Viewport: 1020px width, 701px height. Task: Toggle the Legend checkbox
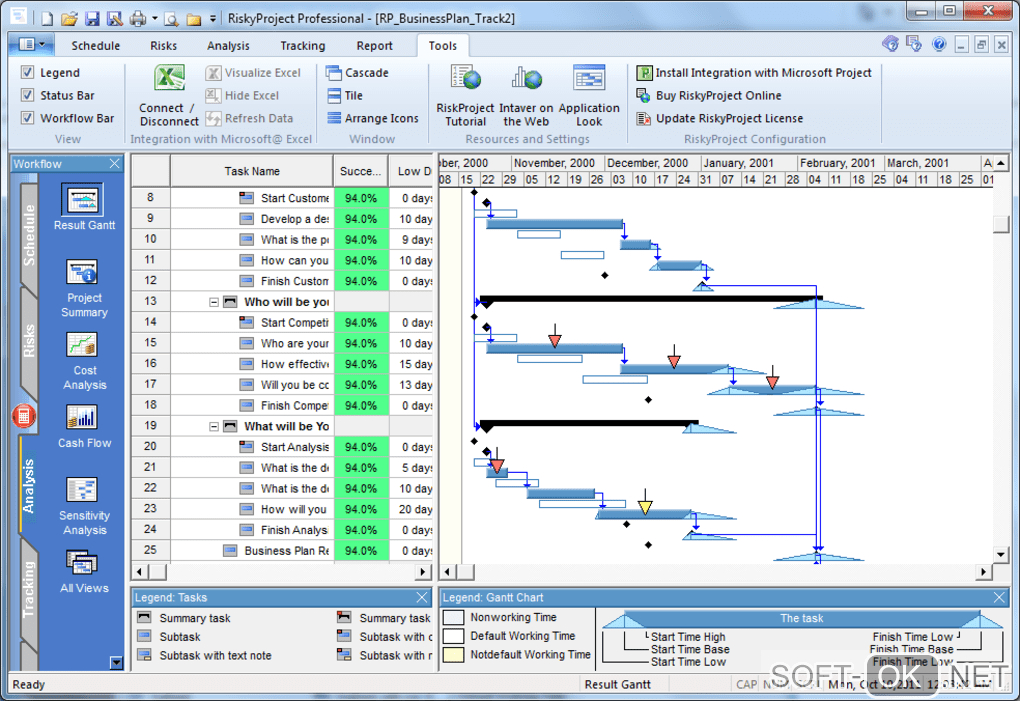click(27, 72)
